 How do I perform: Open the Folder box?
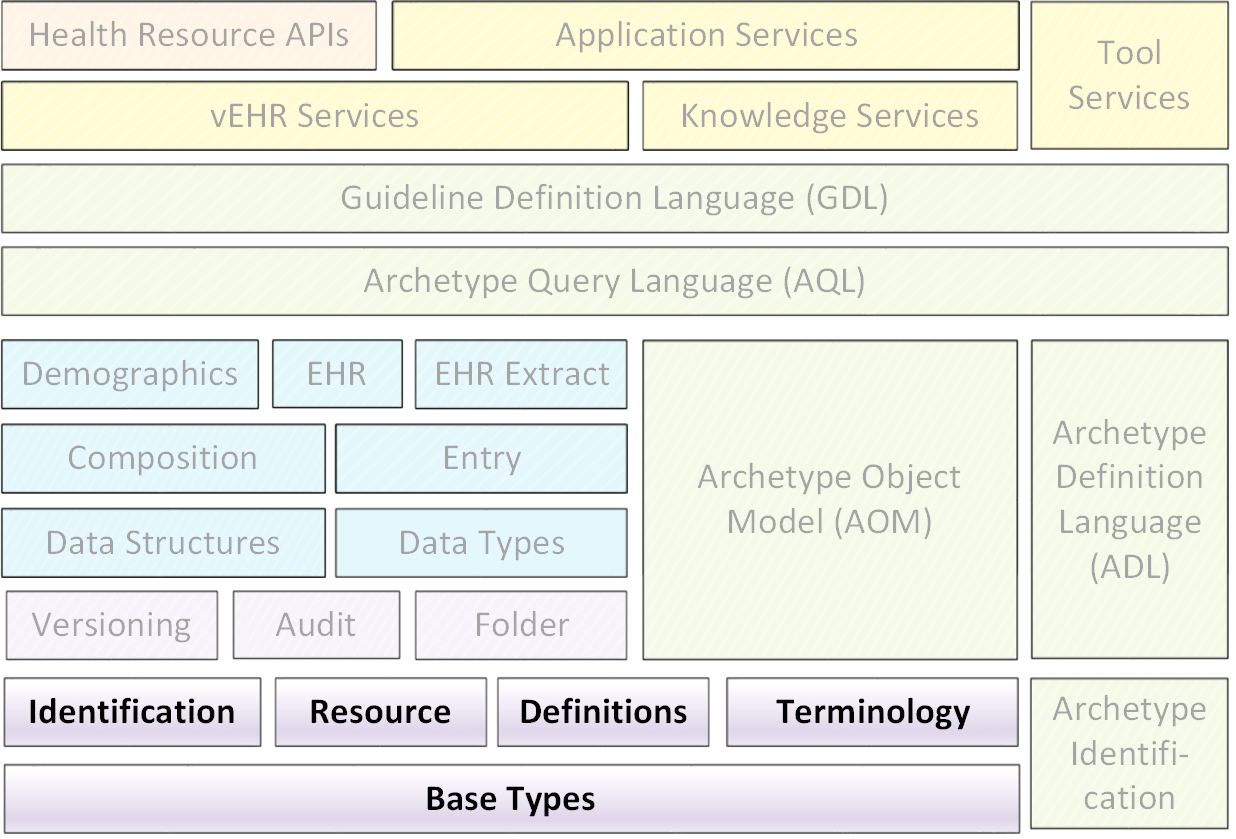(521, 625)
